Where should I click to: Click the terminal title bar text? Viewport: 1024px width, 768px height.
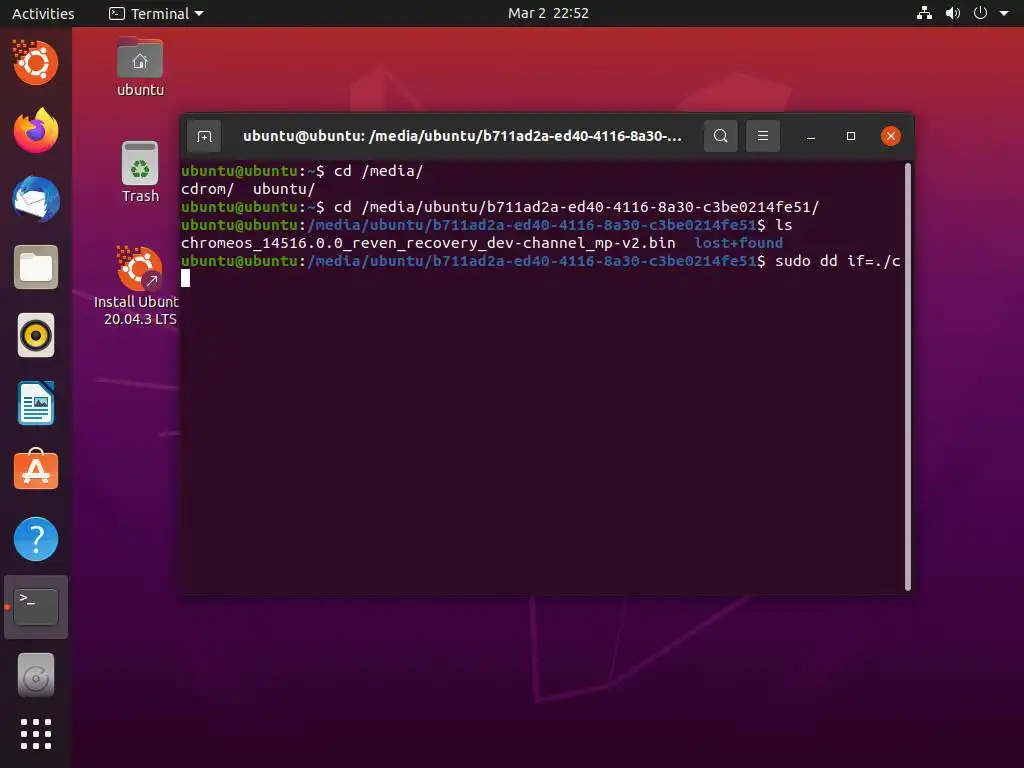click(462, 136)
